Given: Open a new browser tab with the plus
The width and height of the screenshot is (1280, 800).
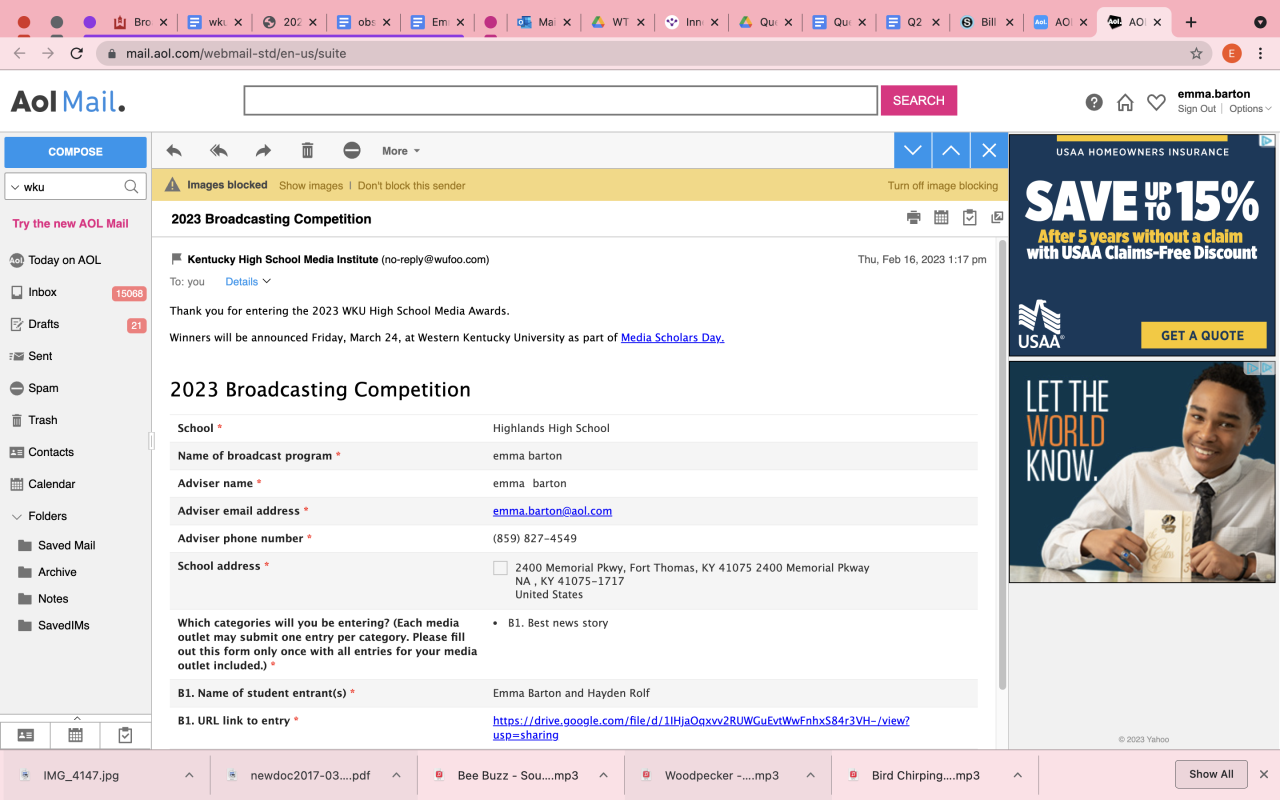Looking at the screenshot, I should pos(1191,22).
